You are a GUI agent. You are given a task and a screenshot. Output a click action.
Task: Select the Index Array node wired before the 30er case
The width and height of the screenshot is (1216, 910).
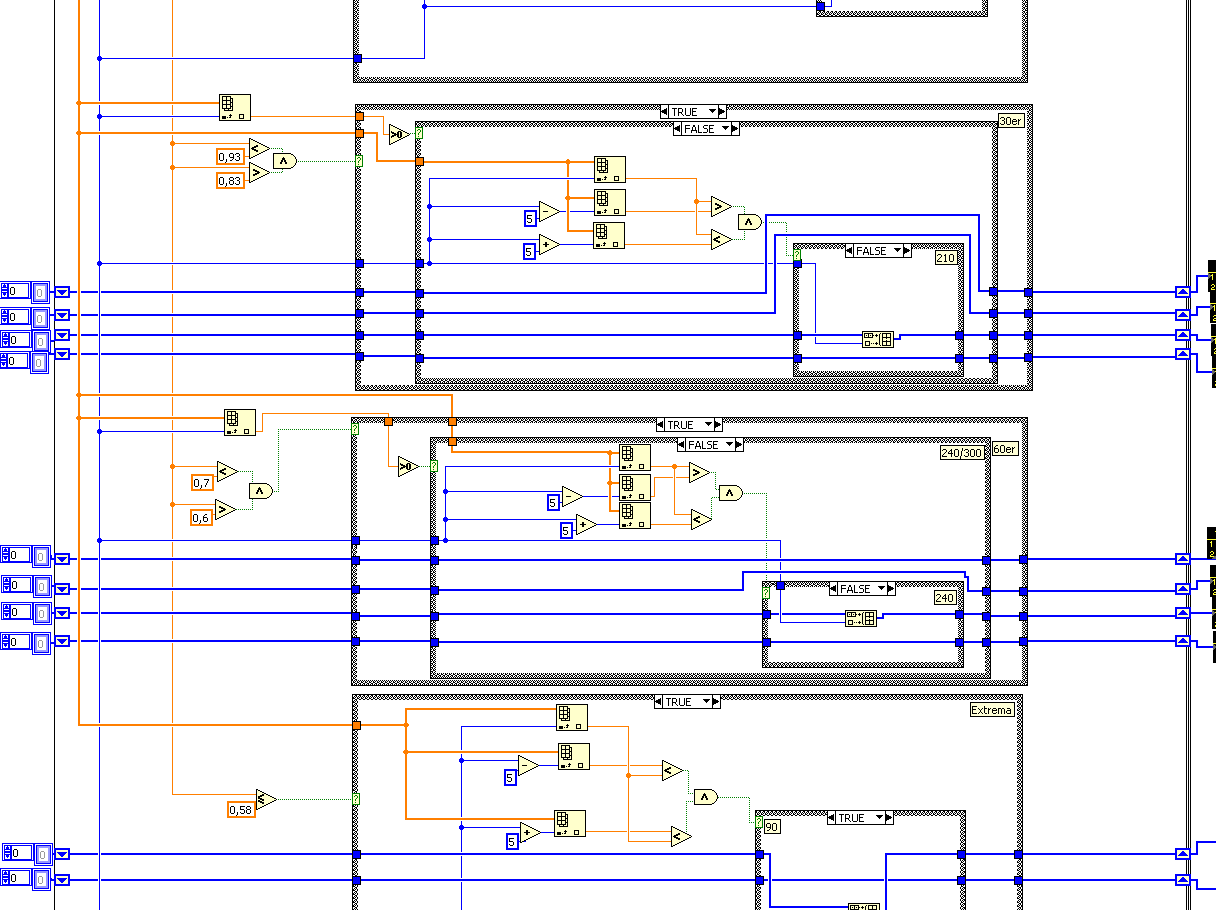click(235, 107)
